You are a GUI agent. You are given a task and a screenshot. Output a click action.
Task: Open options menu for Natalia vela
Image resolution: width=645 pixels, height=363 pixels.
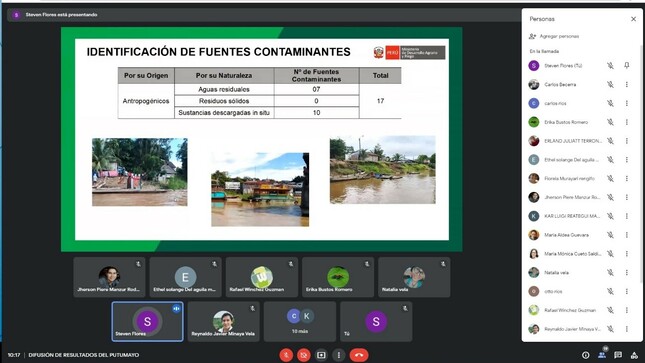626,272
